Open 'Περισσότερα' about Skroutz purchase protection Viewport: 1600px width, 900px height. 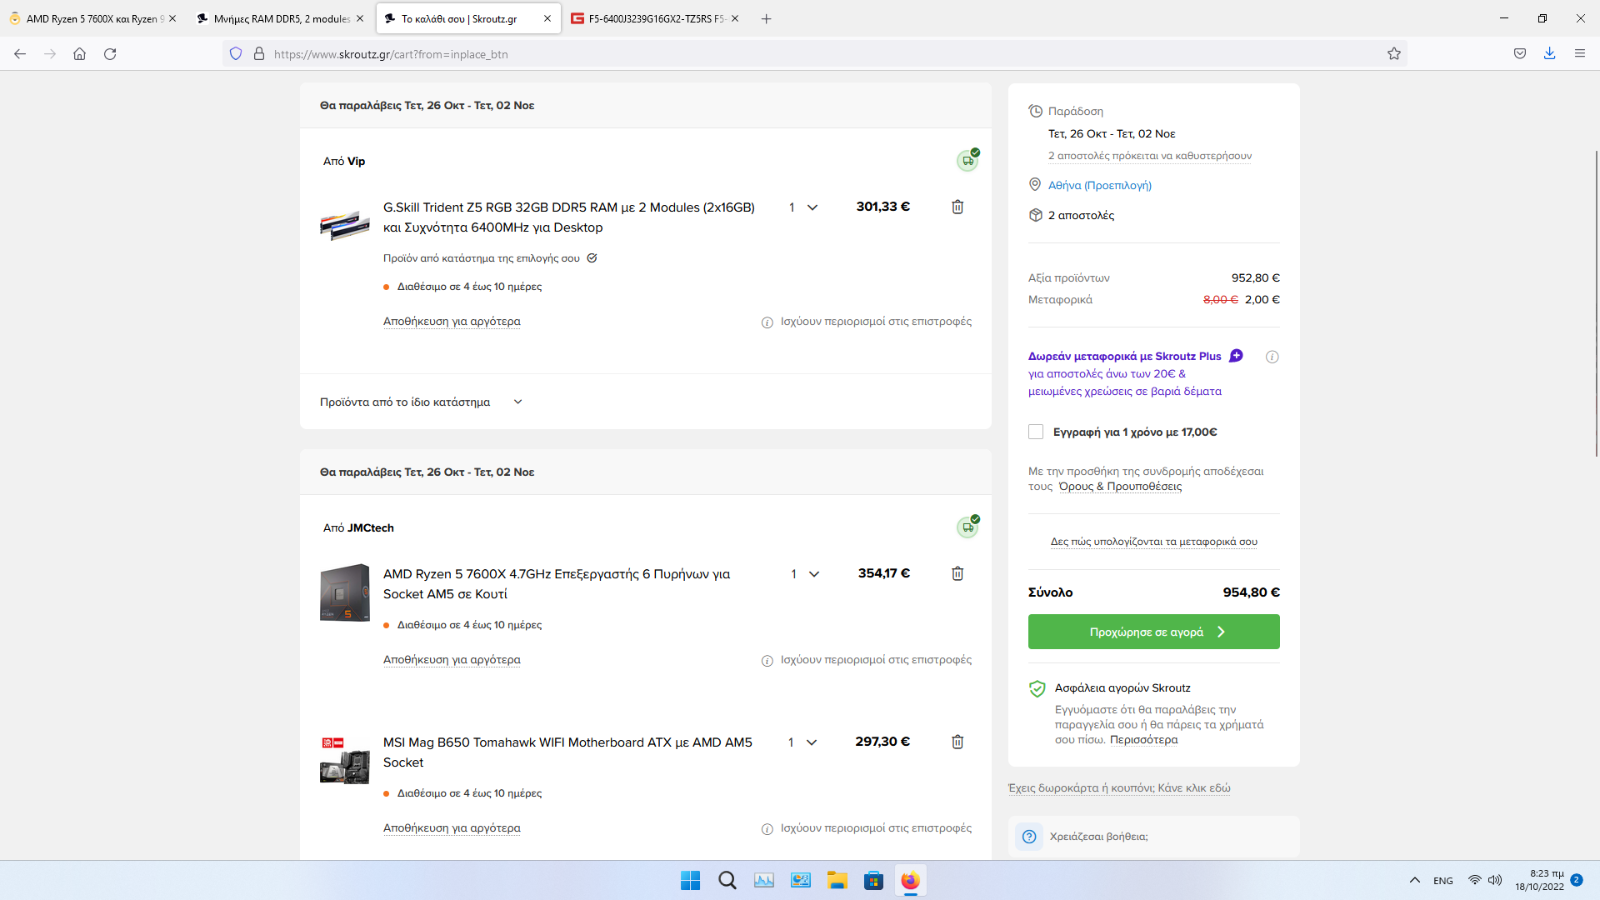1144,740
